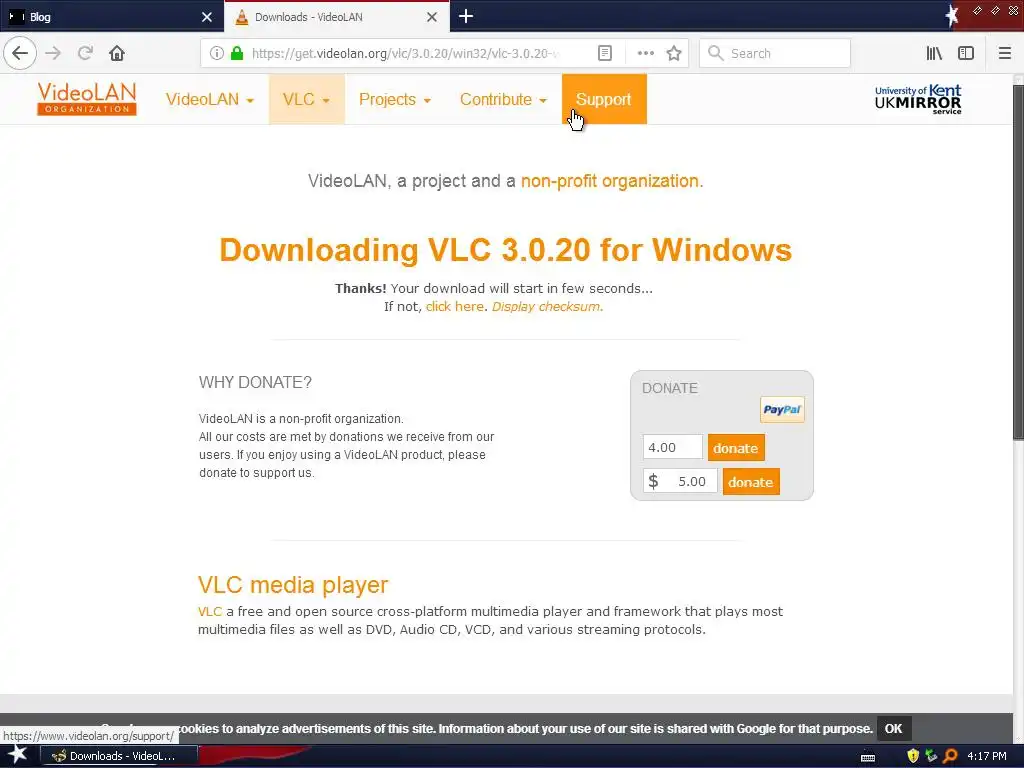Image resolution: width=1024 pixels, height=768 pixels.
Task: Click the University of Kent UK Mirror logo
Action: tap(918, 99)
